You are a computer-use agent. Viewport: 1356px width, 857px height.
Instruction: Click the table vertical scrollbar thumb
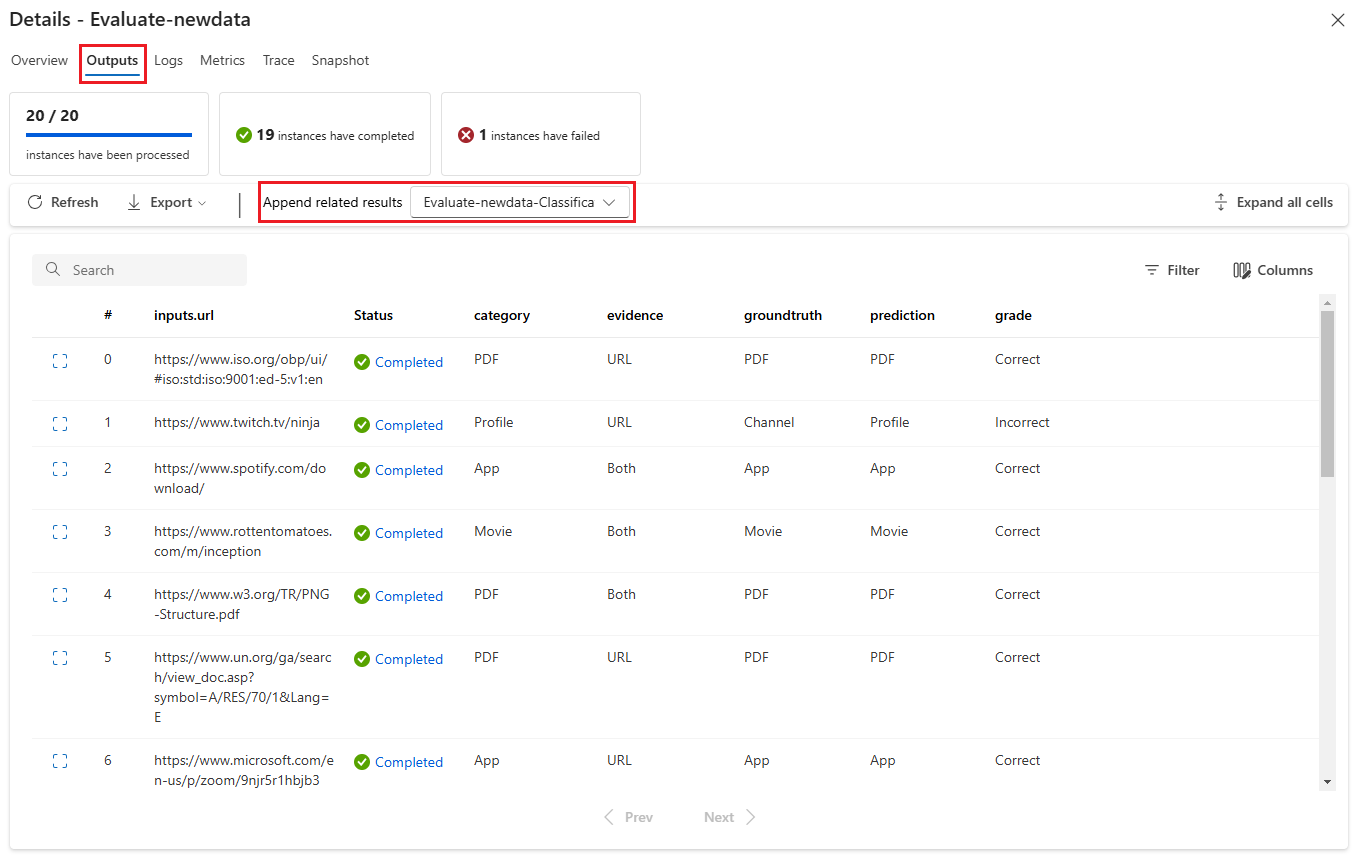(1327, 393)
